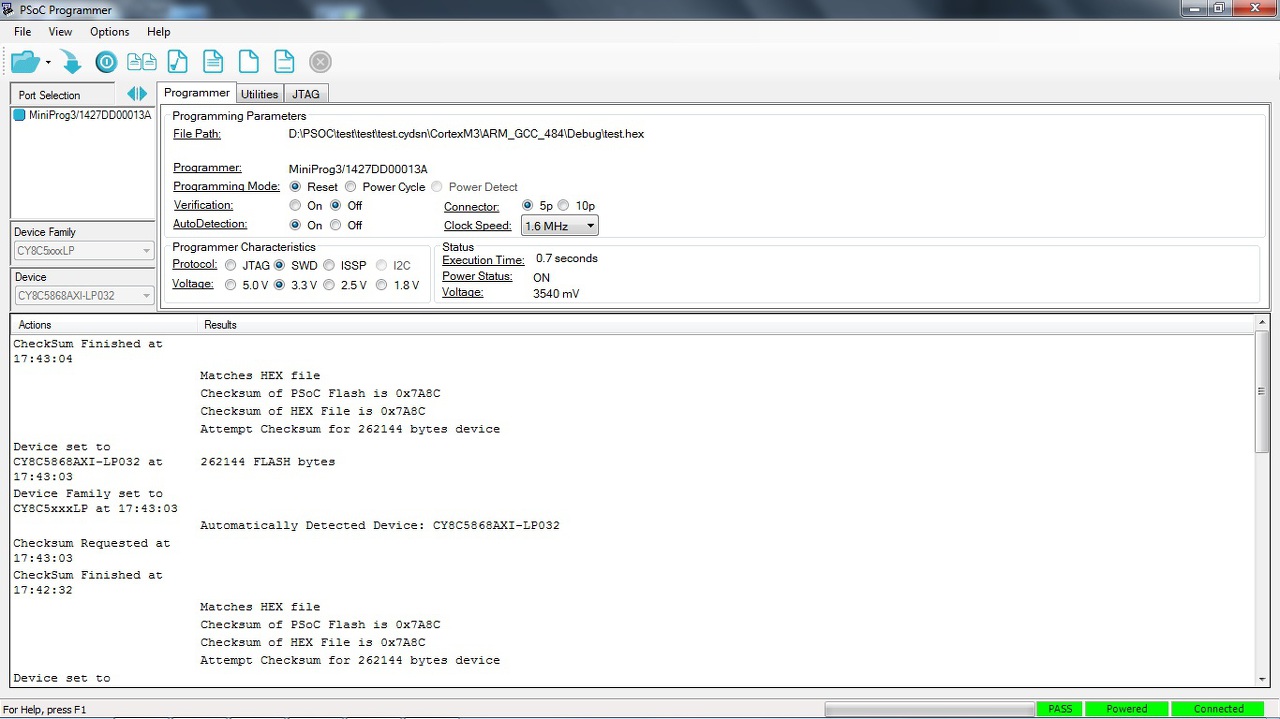Click the 'Automatically Detected Device' log line
This screenshot has width=1280, height=719.
pyautogui.click(x=380, y=526)
